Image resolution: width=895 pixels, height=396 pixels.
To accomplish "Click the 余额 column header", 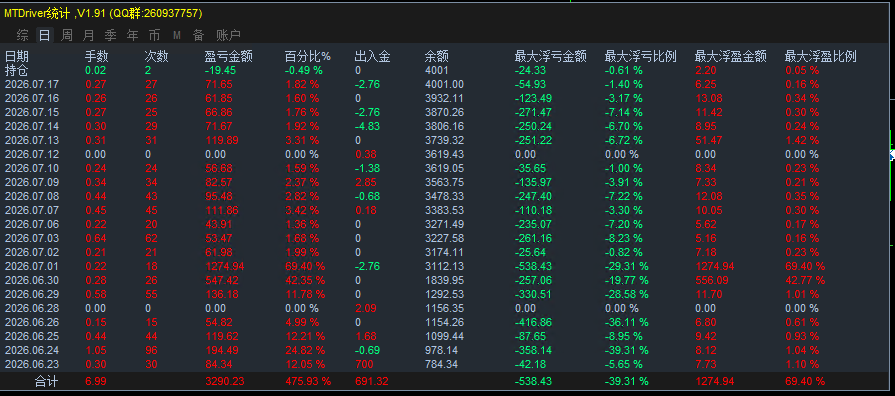I will [437, 56].
